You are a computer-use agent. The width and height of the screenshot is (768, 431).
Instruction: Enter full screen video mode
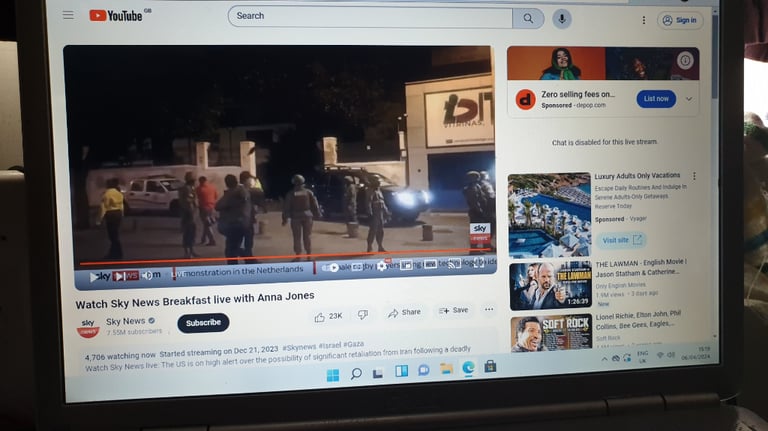(478, 263)
